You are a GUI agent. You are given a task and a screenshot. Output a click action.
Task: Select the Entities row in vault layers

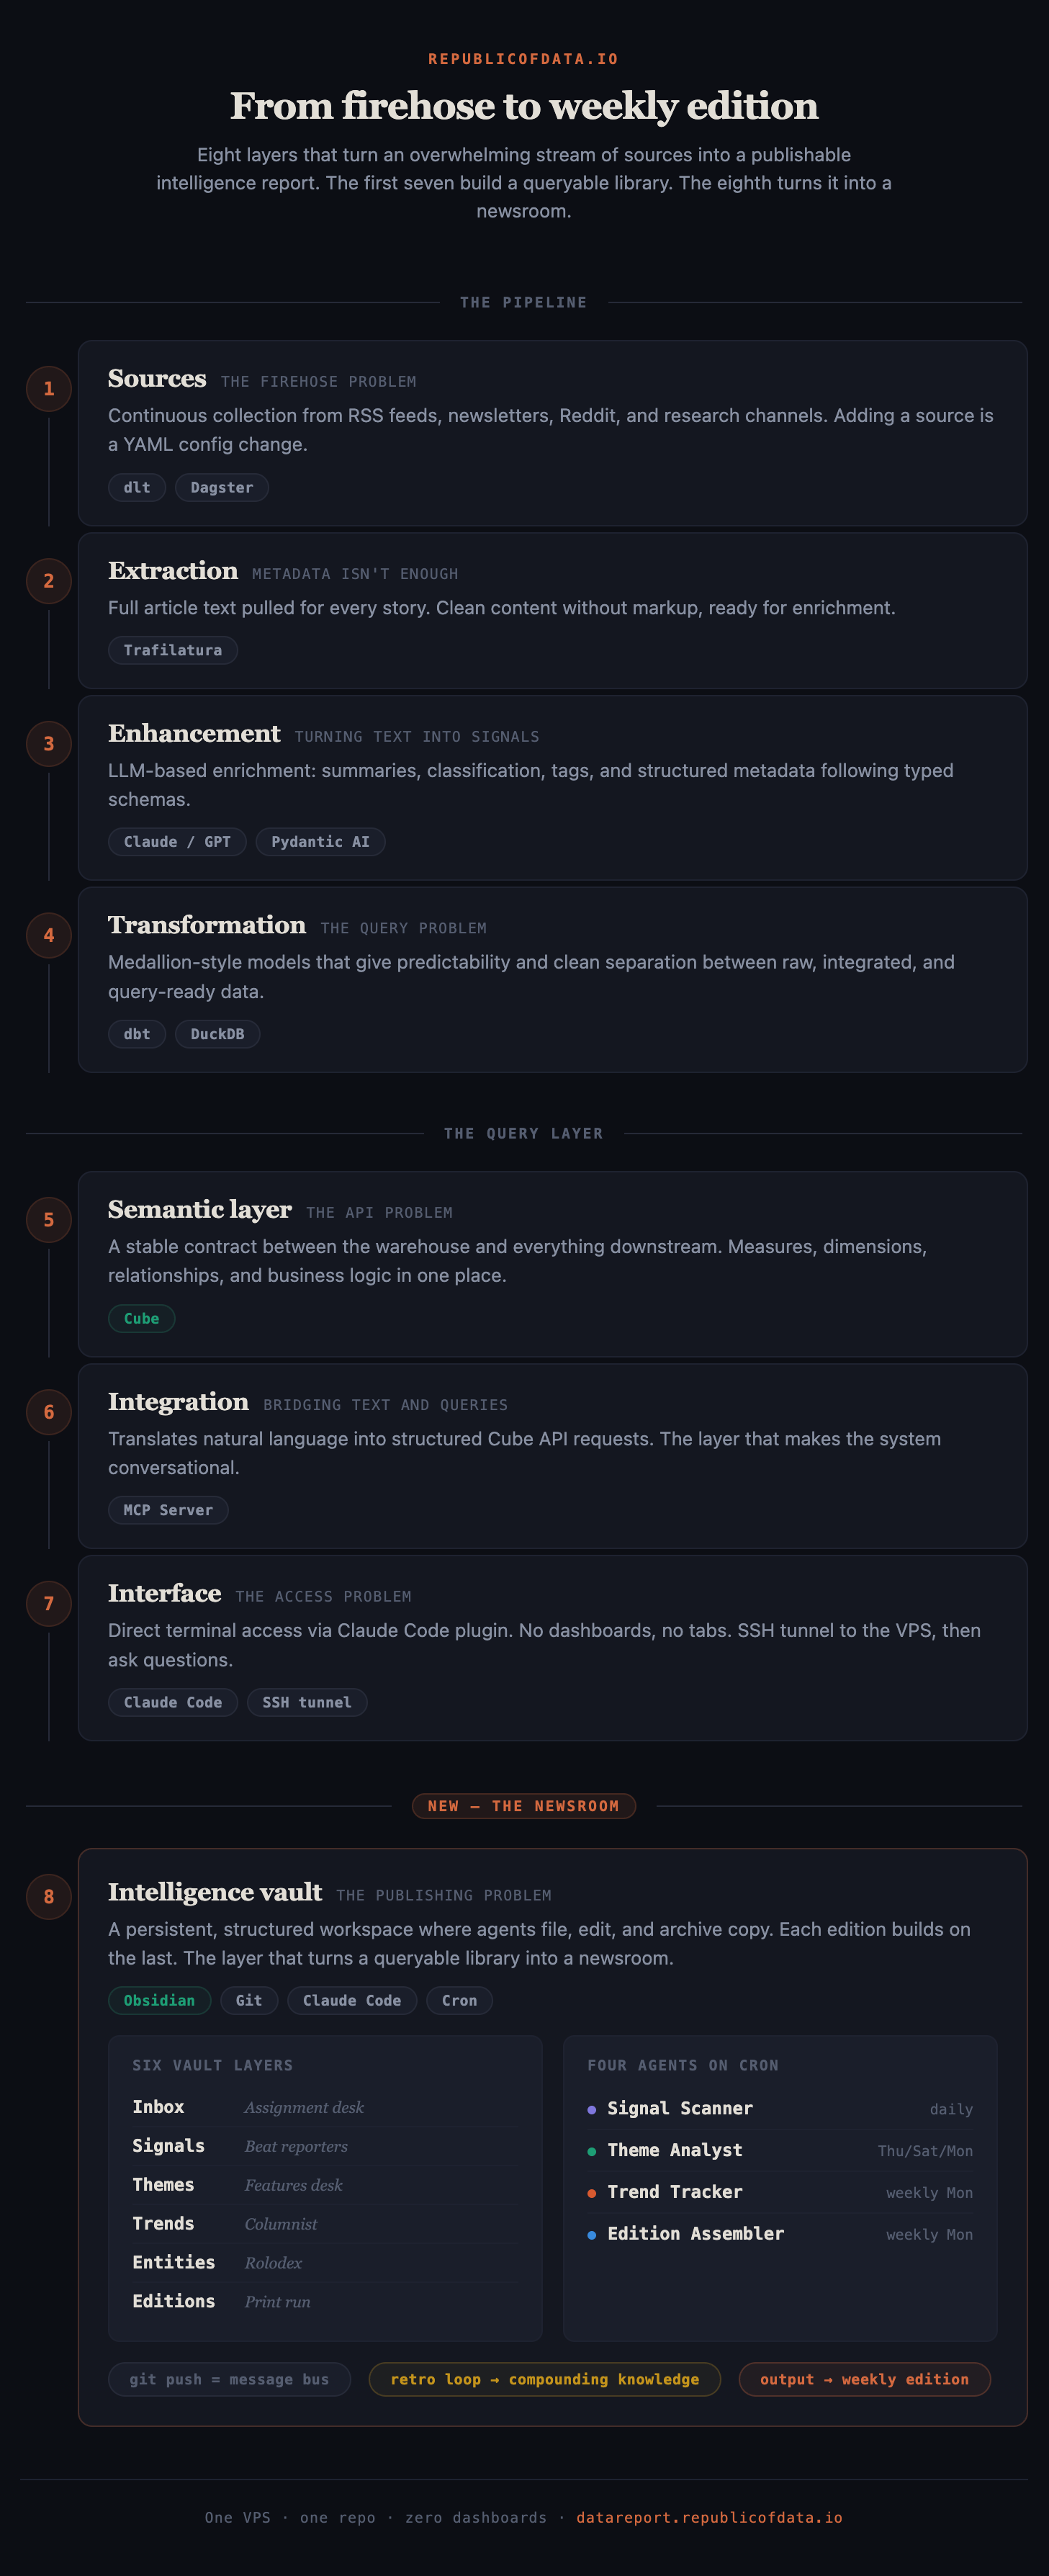coord(325,2262)
